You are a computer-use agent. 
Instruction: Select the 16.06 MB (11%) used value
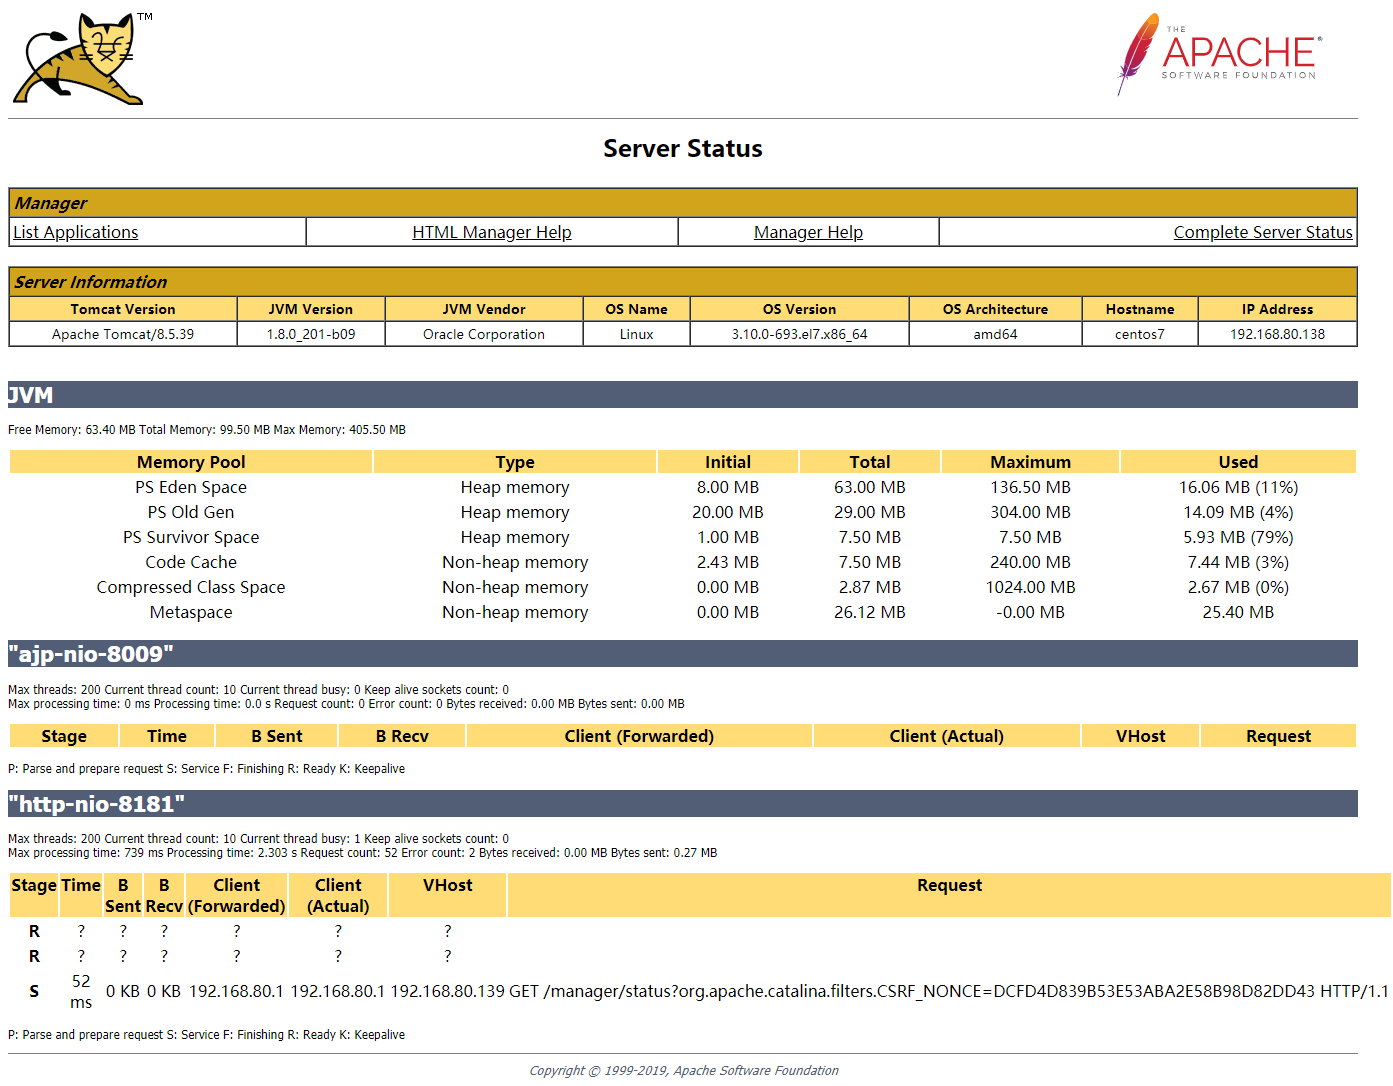click(x=1238, y=487)
